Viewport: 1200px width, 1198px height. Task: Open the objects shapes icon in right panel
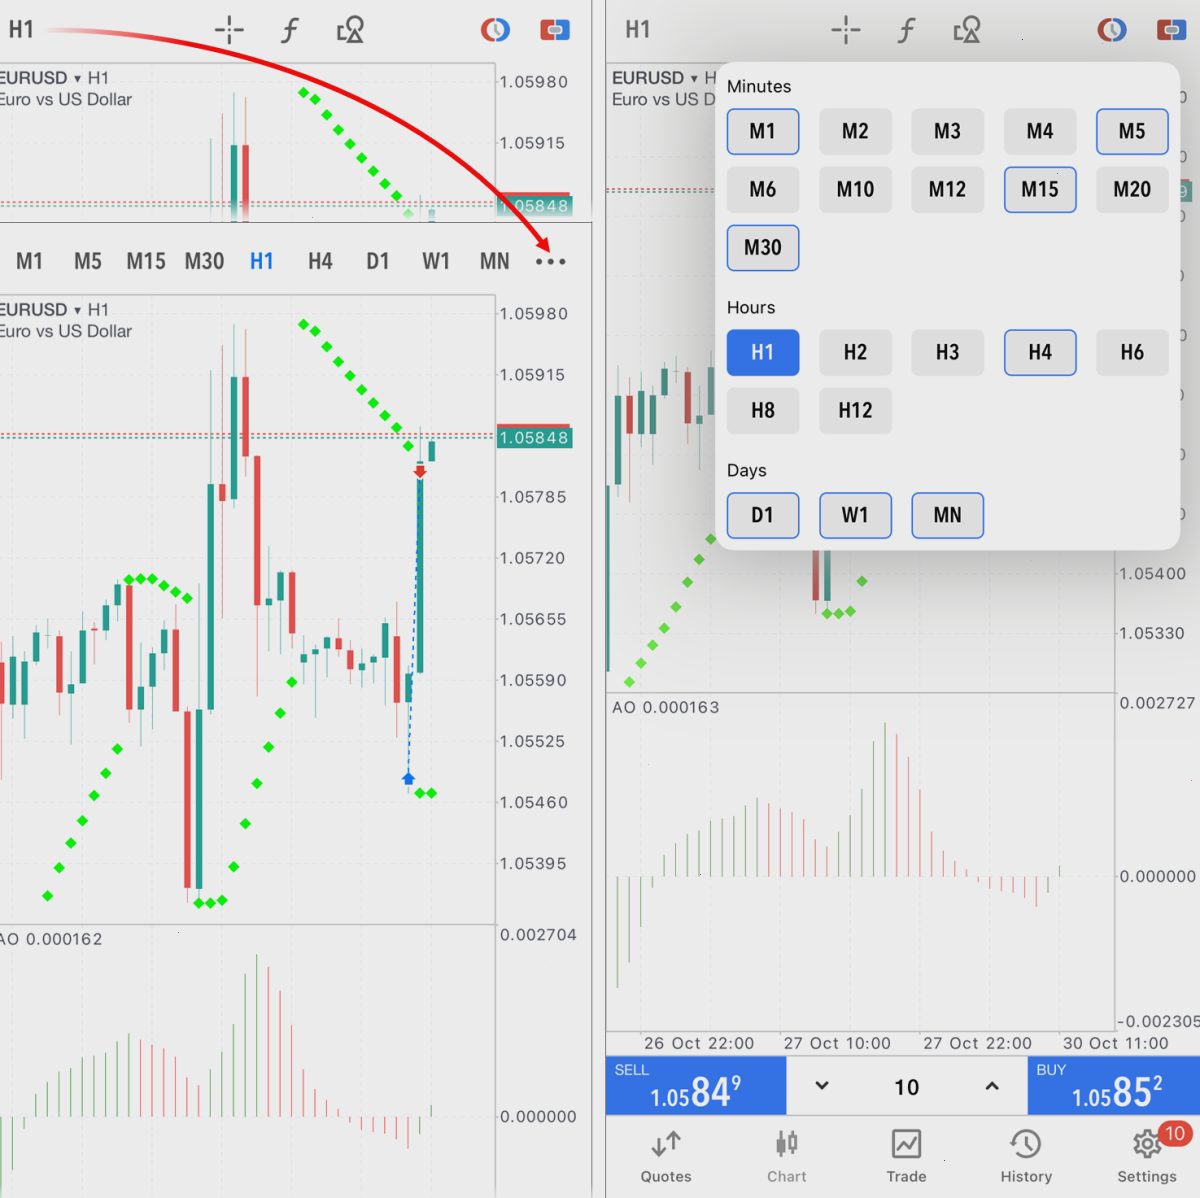(x=967, y=30)
